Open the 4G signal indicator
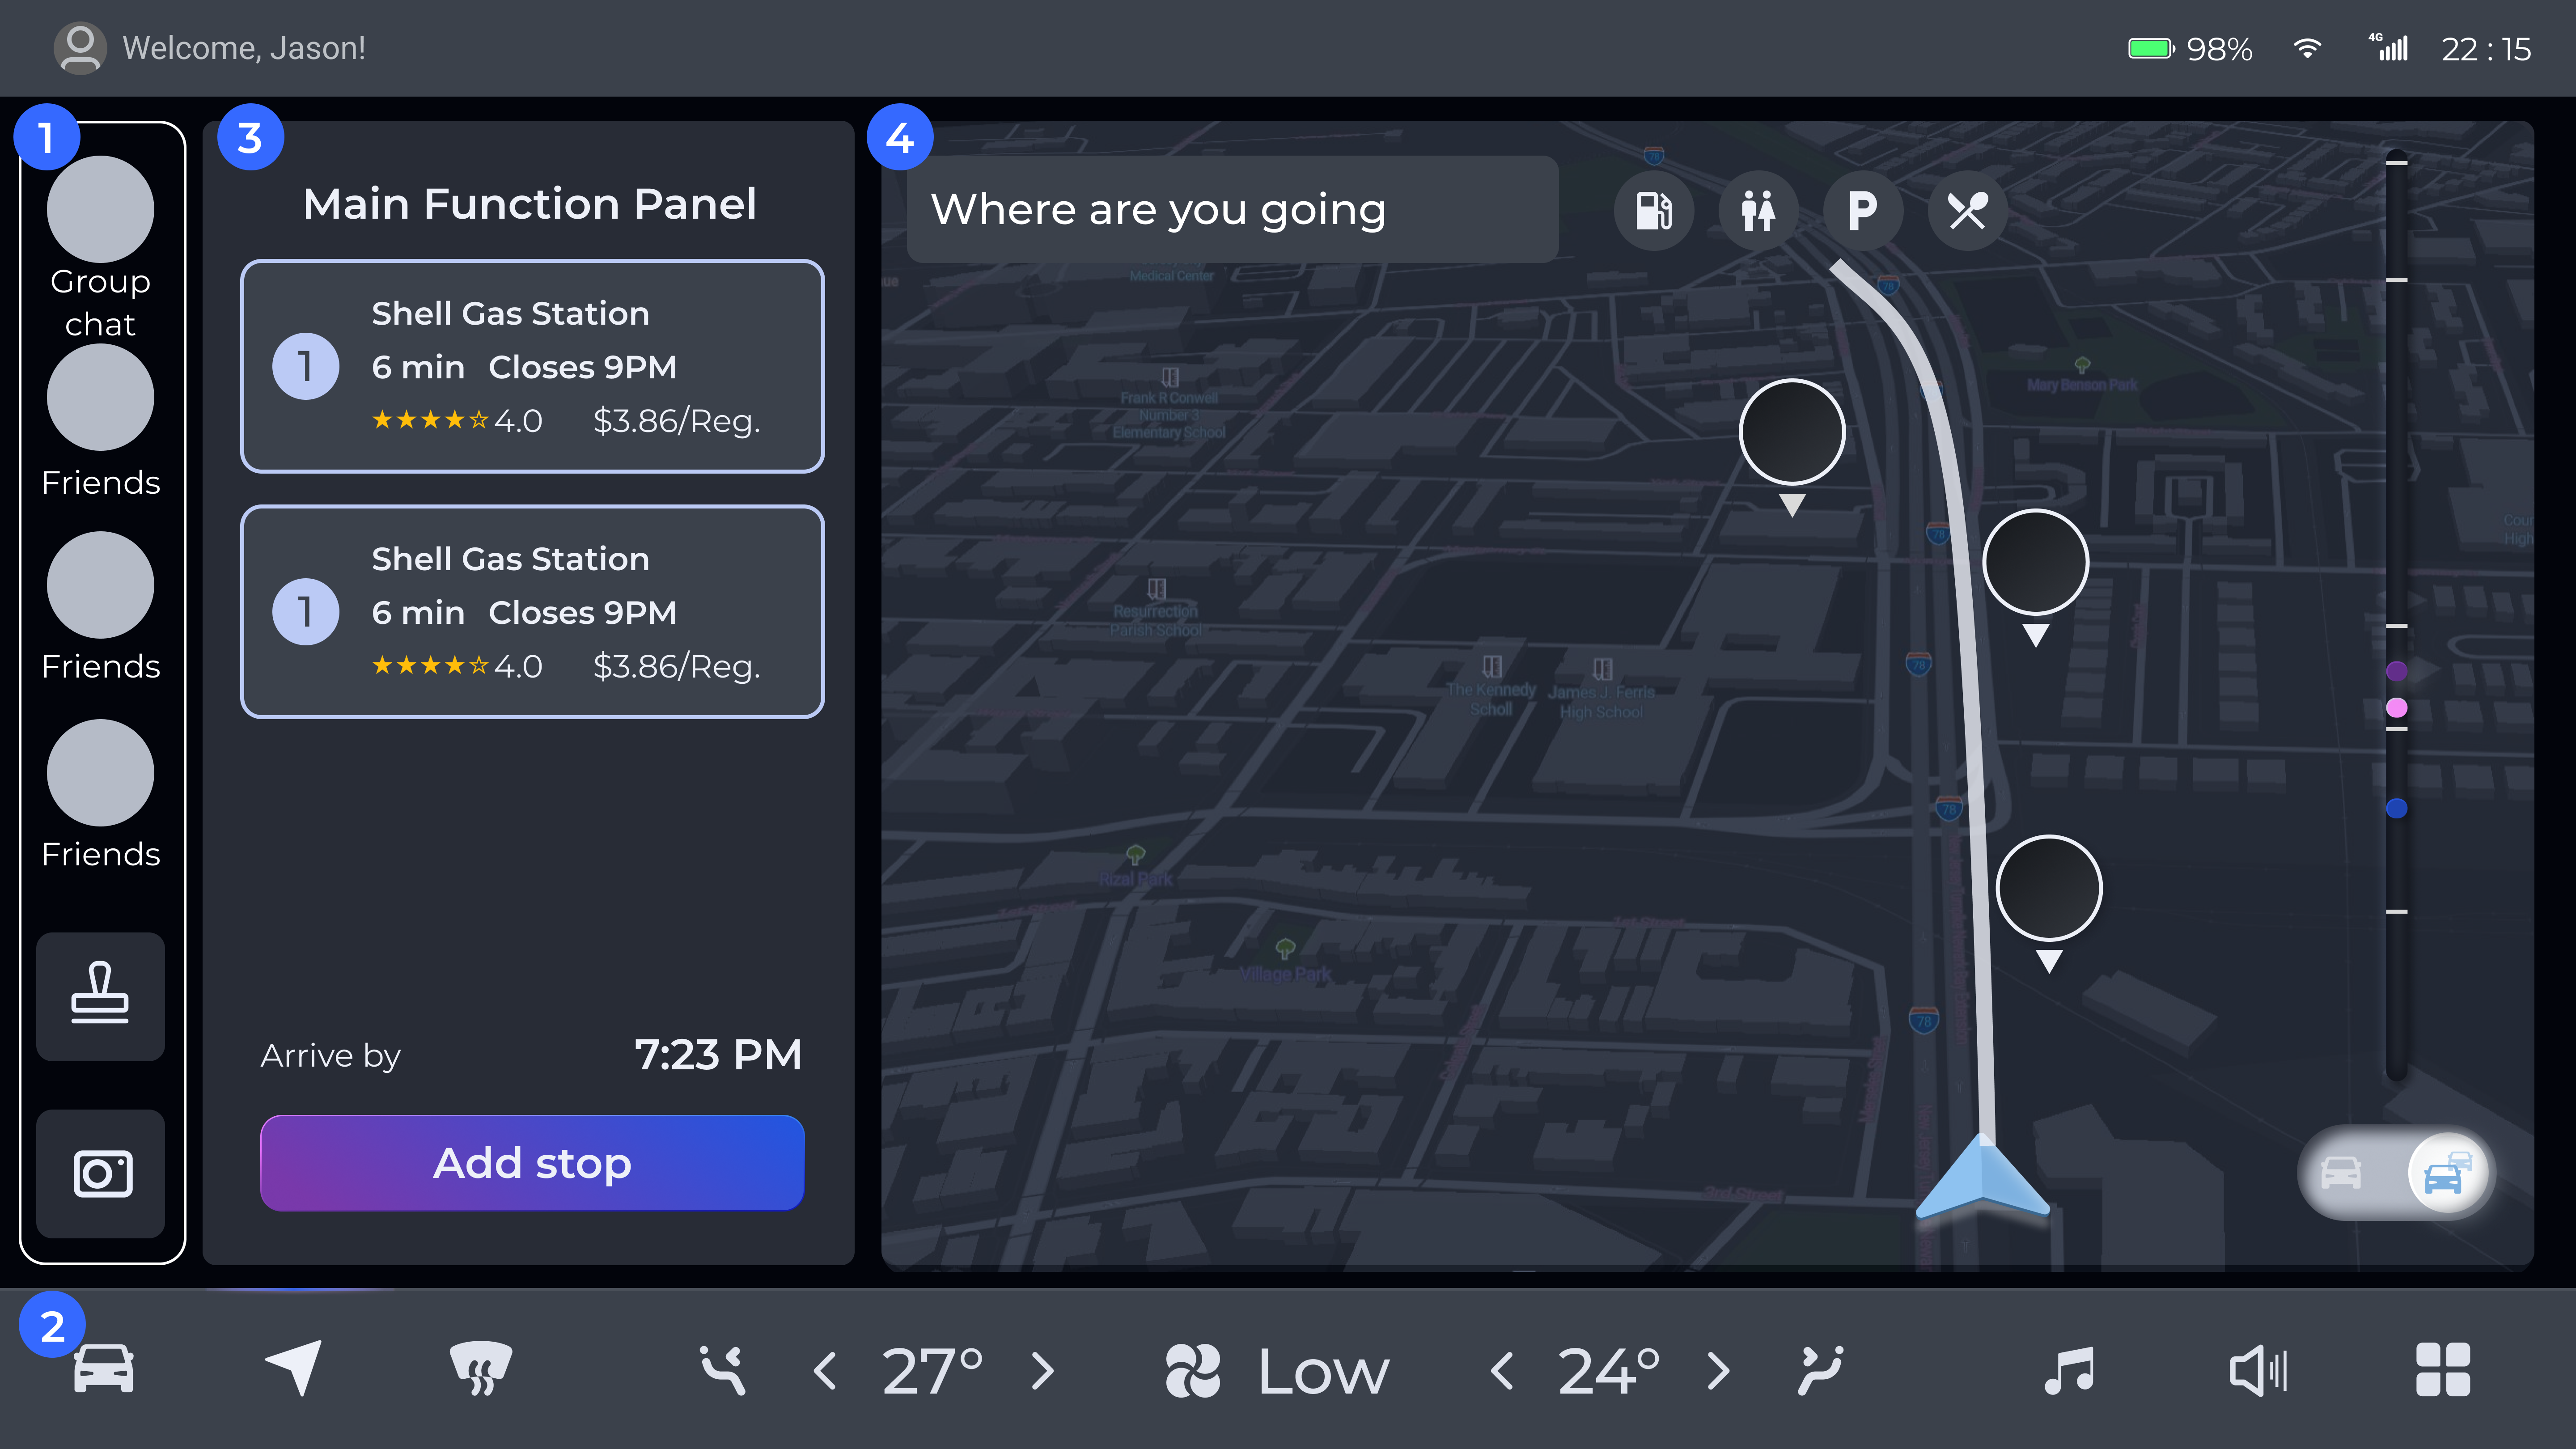 [x=2388, y=47]
